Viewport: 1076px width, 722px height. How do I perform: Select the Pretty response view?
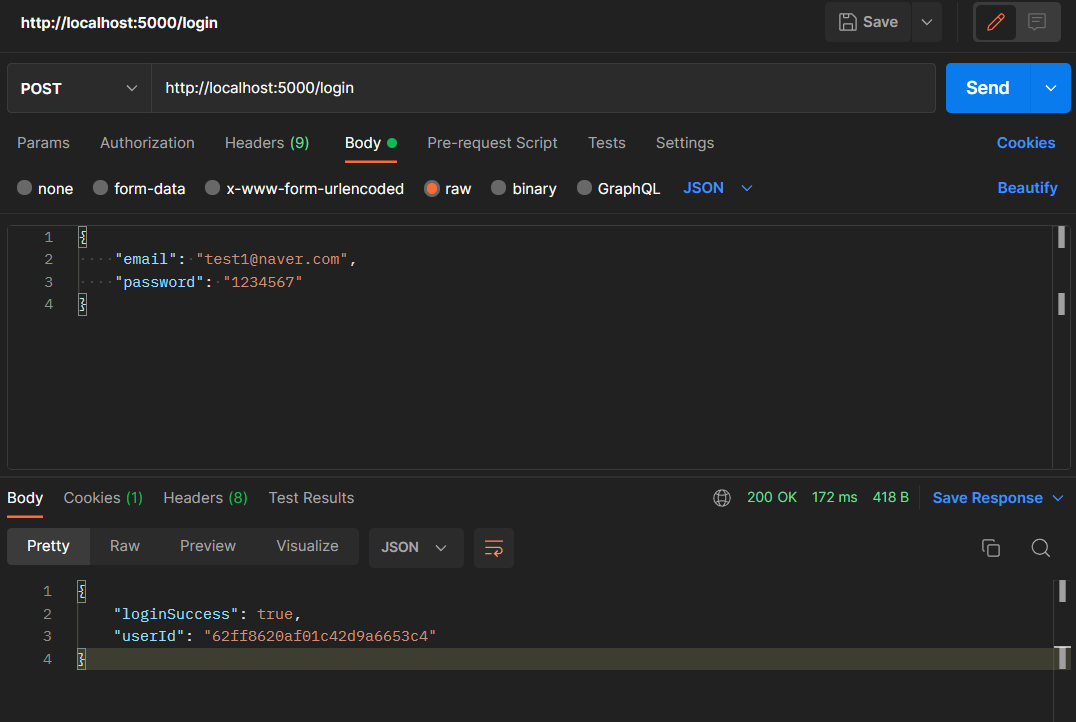click(48, 546)
